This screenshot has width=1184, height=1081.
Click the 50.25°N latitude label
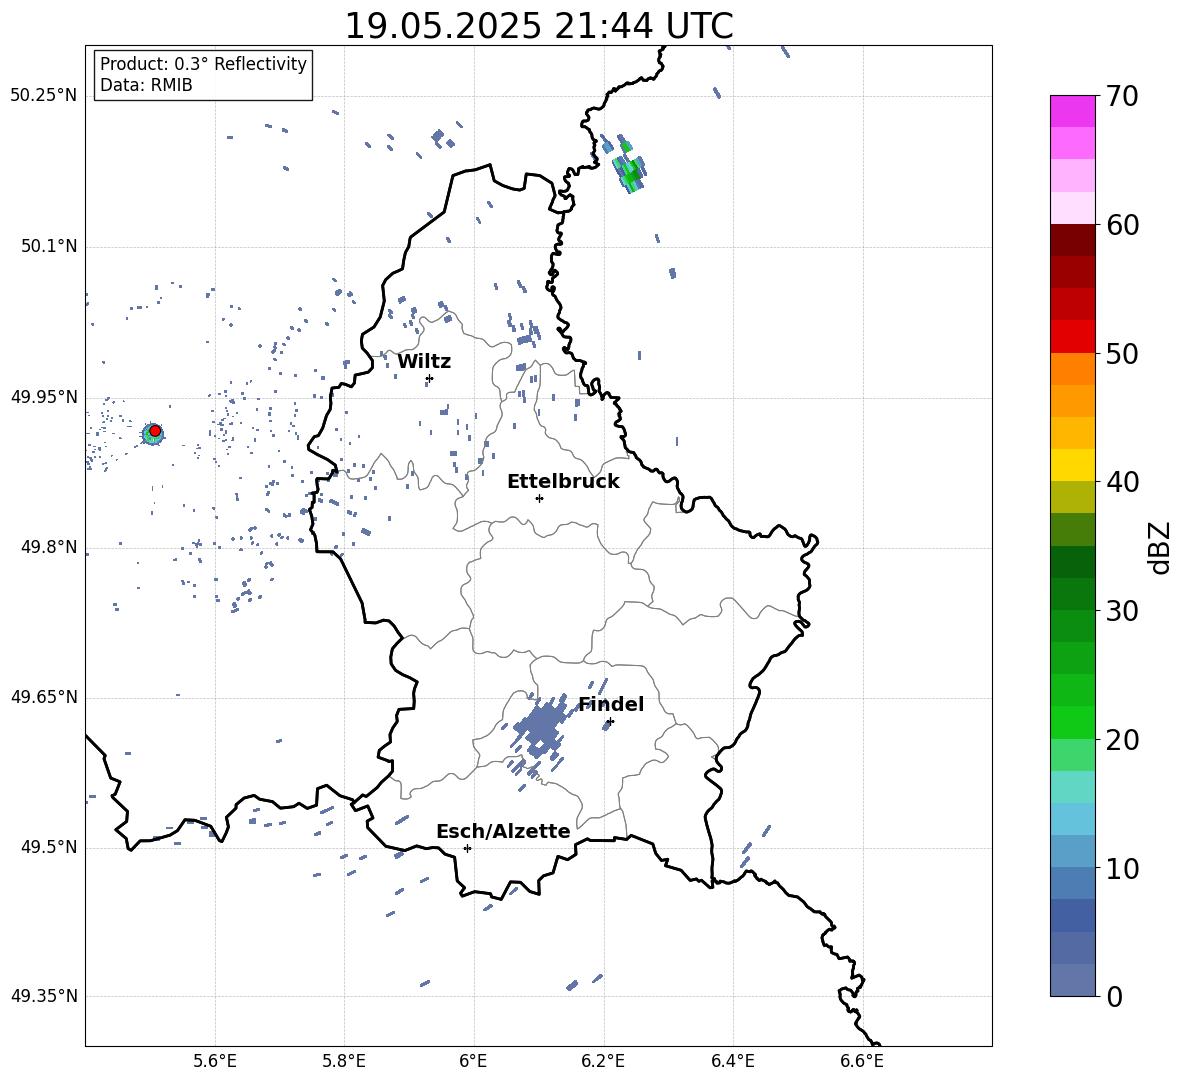(44, 96)
